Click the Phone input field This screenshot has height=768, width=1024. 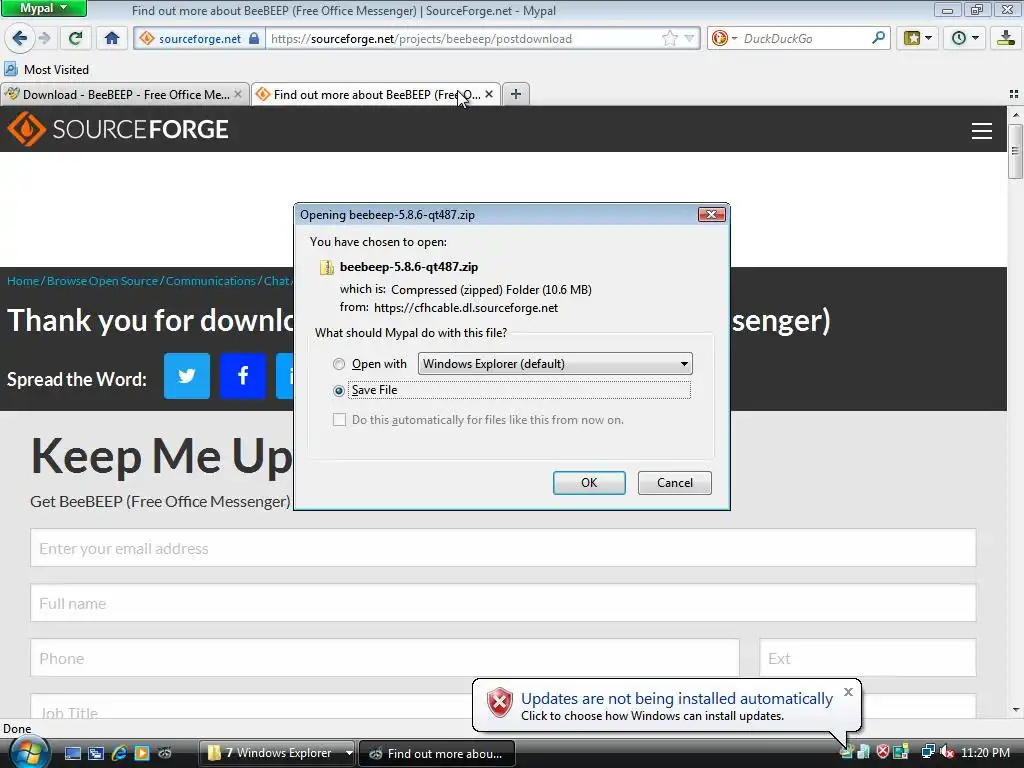(x=385, y=658)
